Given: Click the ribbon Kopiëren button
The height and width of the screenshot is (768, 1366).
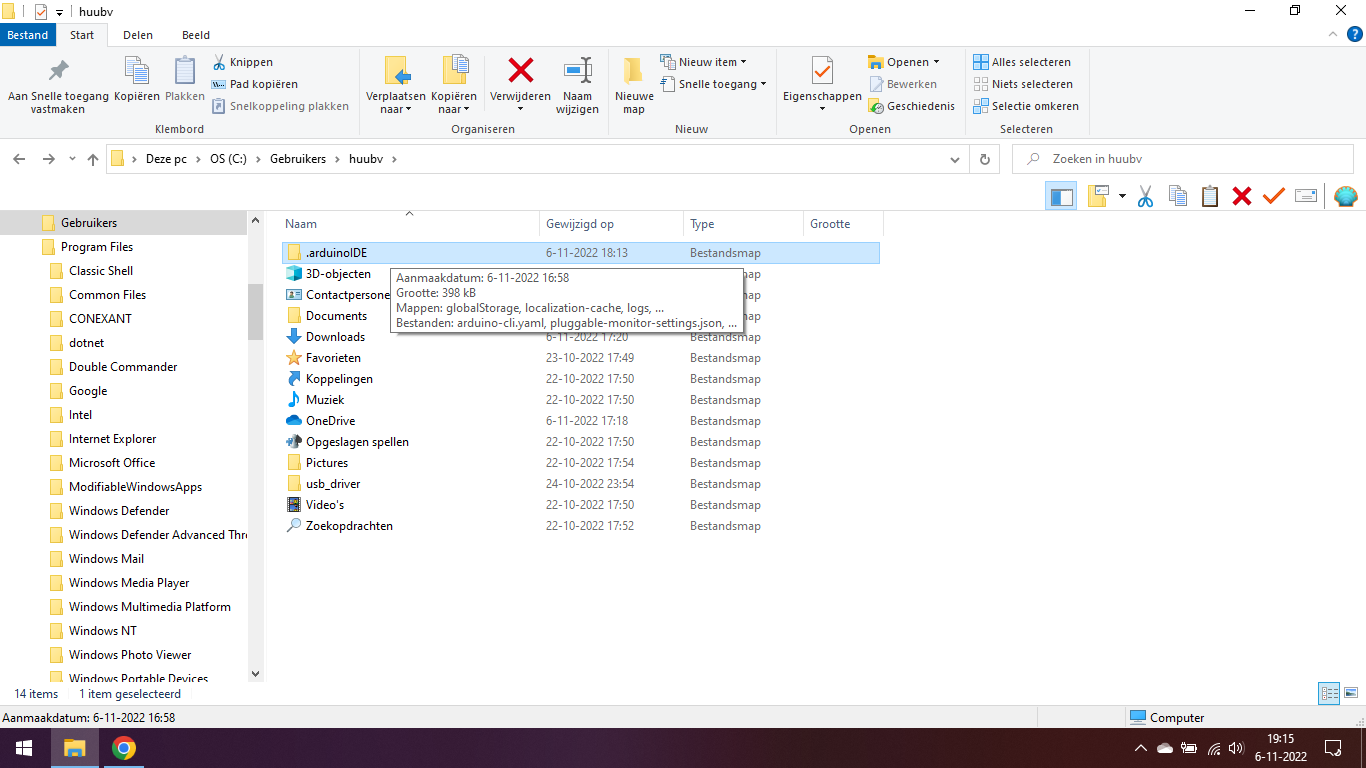Looking at the screenshot, I should 137,80.
